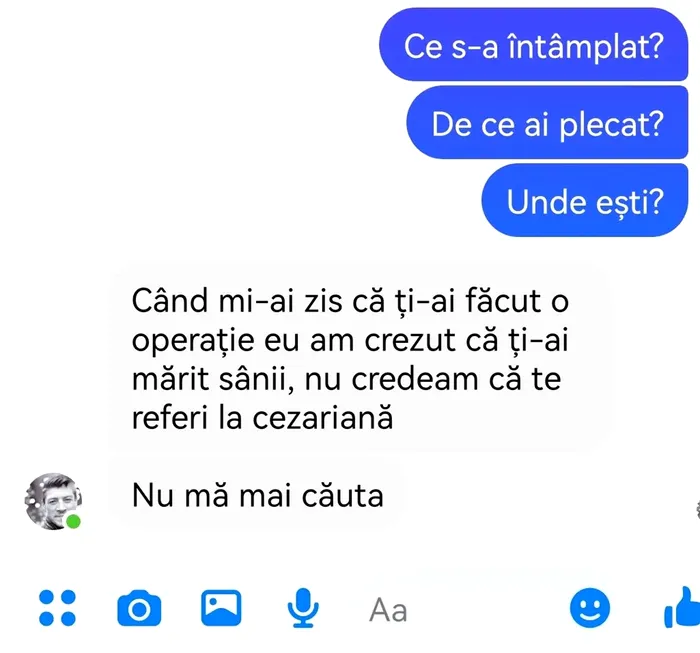The image size is (700, 653).
Task: Select the 'De ce ai plecat?' message bubble
Action: [x=547, y=122]
